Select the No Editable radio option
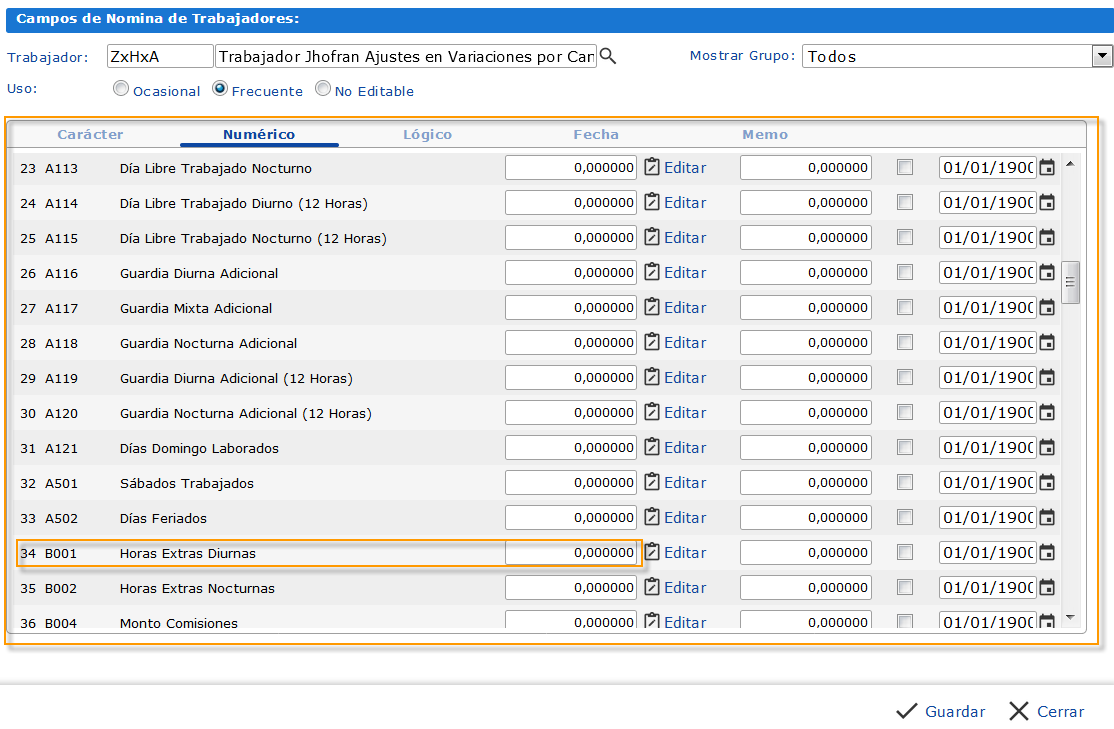Image resolution: width=1114 pixels, height=729 pixels. [x=323, y=89]
